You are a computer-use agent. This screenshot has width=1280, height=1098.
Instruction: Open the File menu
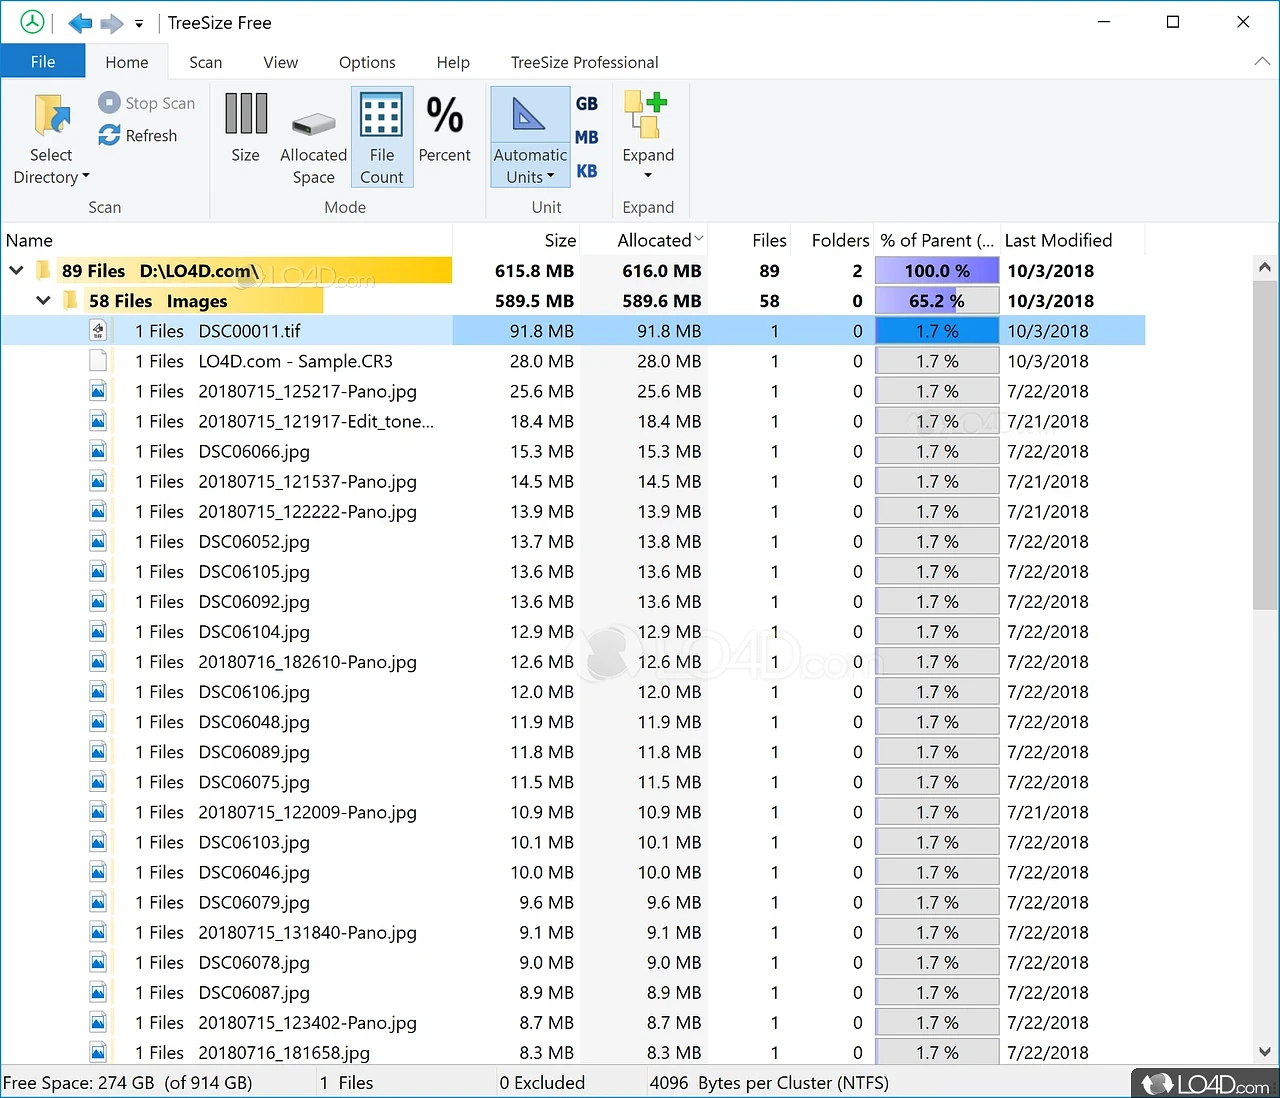click(x=43, y=62)
